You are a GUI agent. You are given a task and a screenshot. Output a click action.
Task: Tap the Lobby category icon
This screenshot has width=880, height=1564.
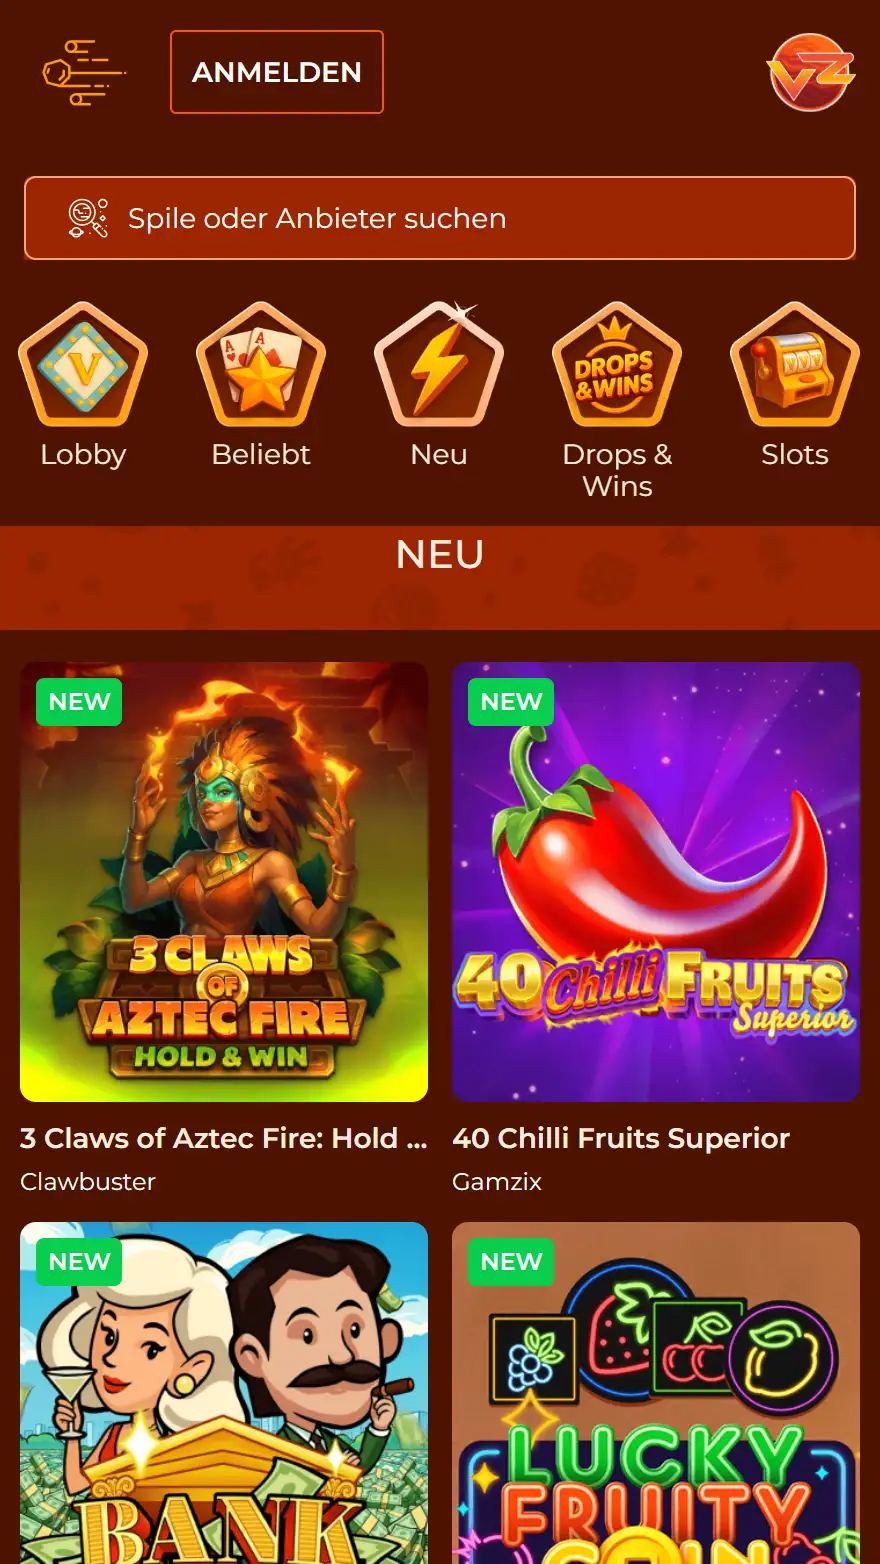[83, 365]
